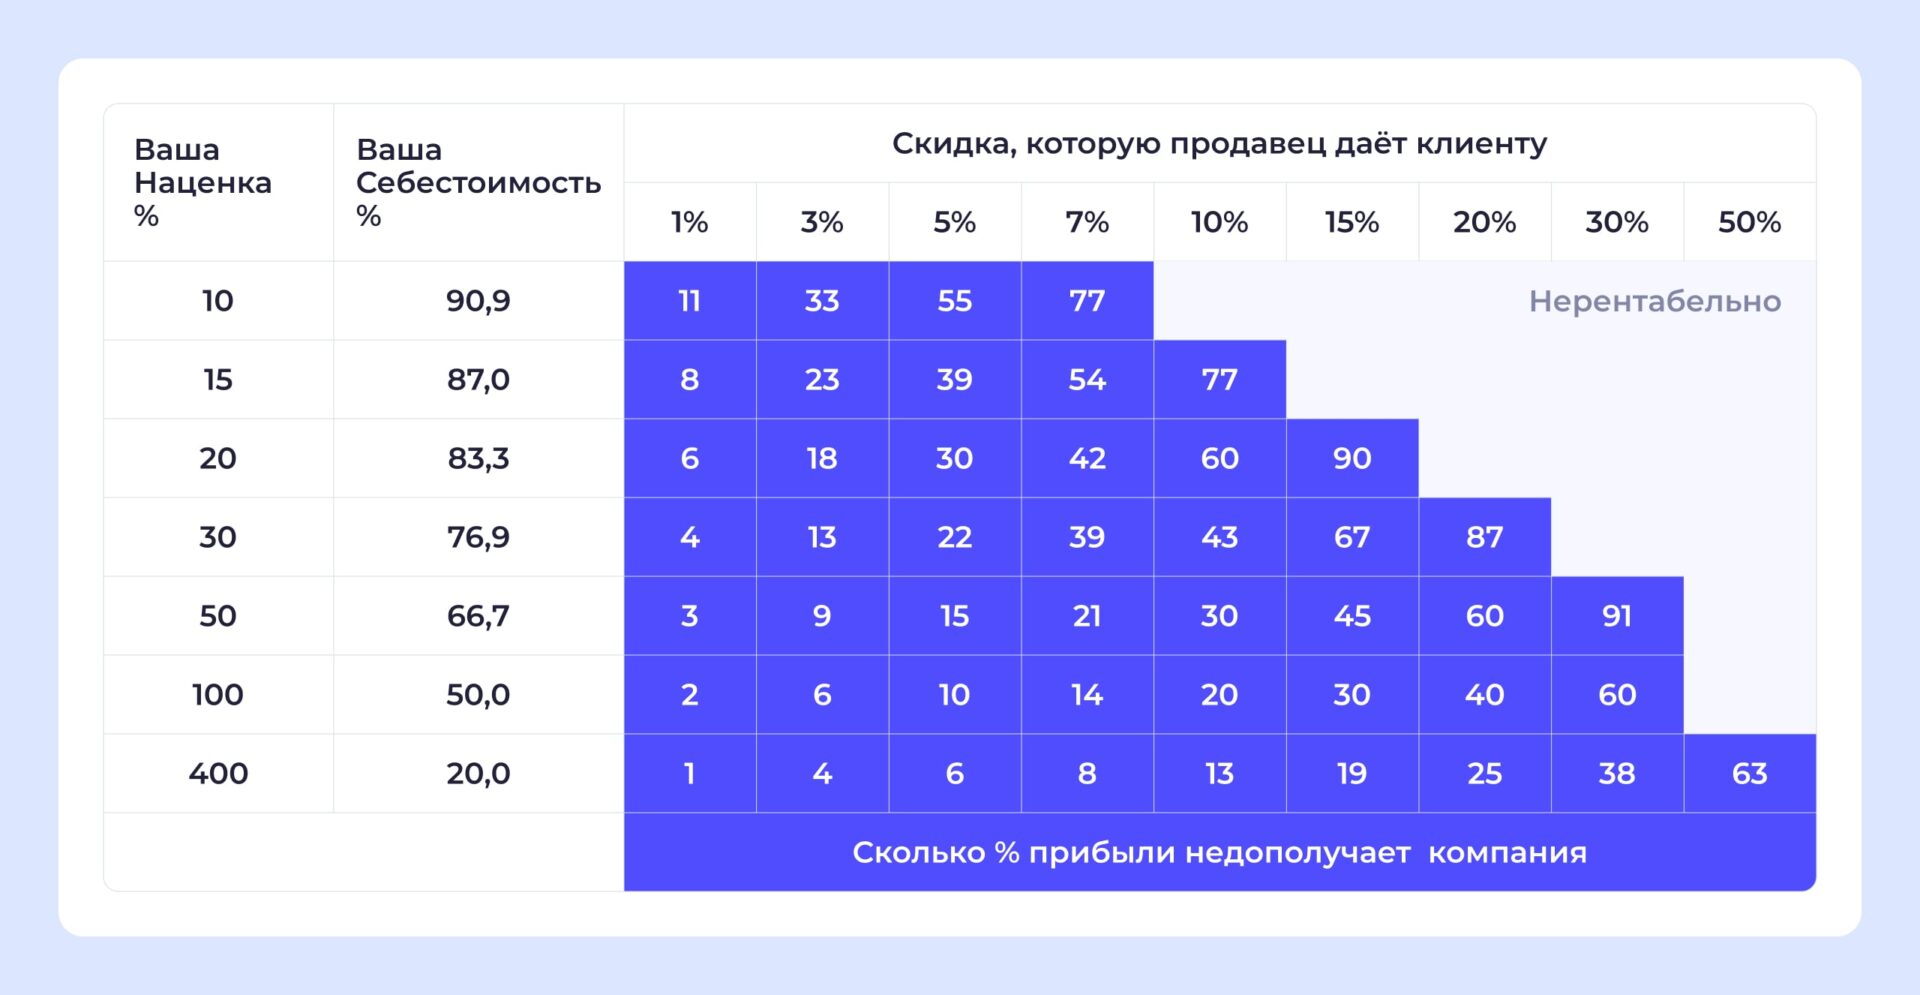1920x995 pixels.
Task: Click the blue cell showing 63
Action: pos(1749,773)
